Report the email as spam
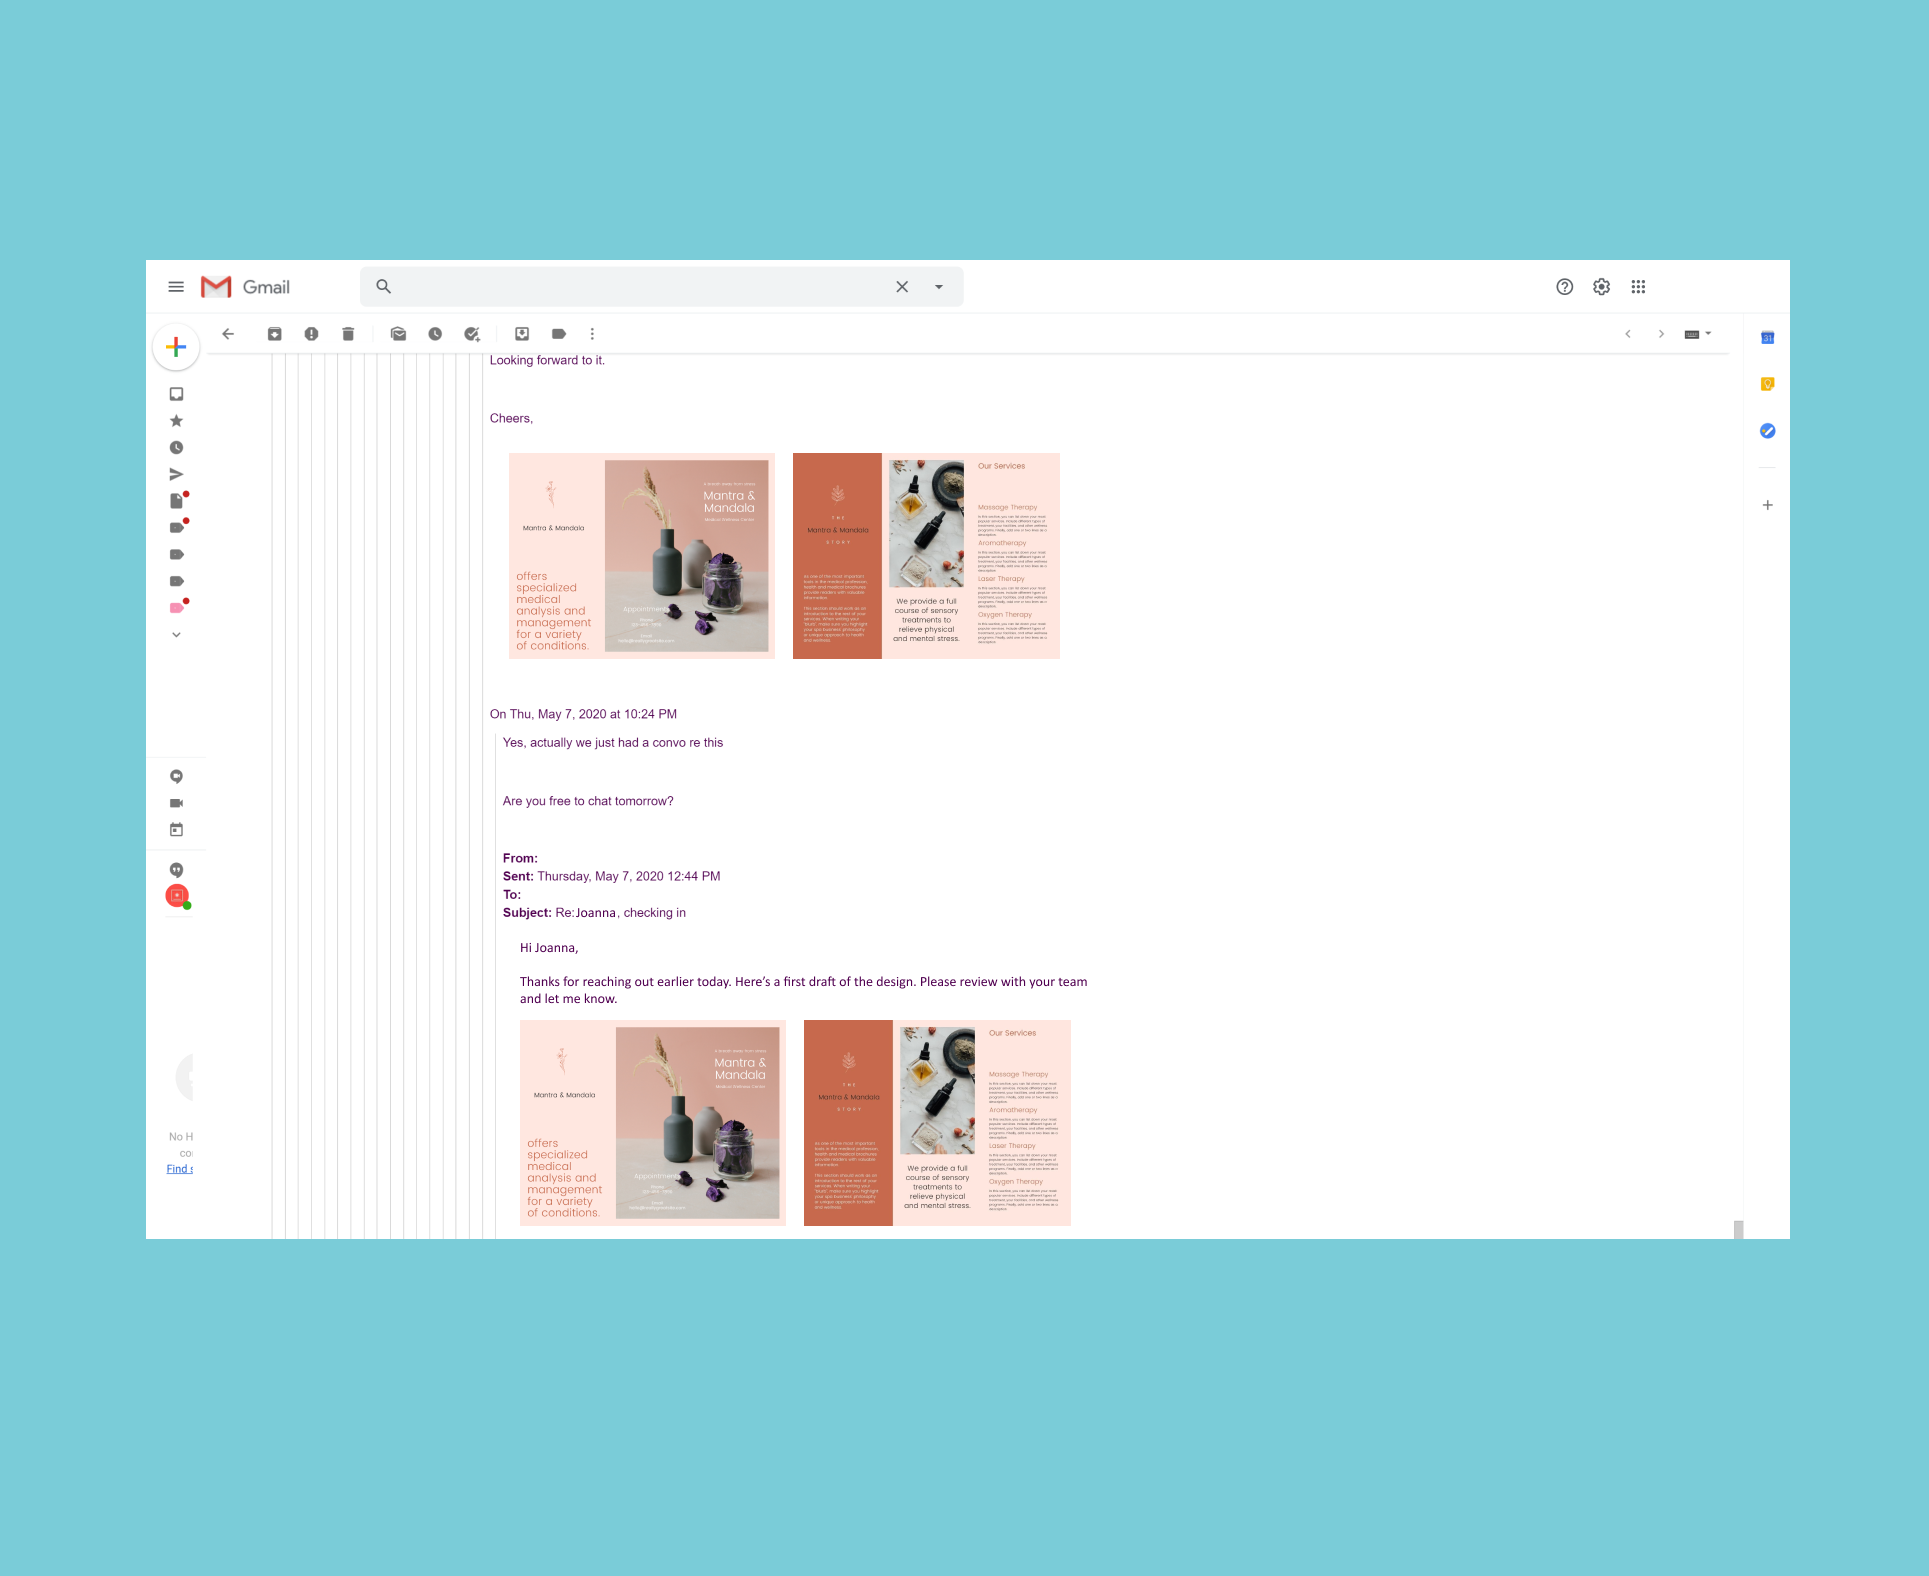This screenshot has height=1576, width=1929. [311, 334]
